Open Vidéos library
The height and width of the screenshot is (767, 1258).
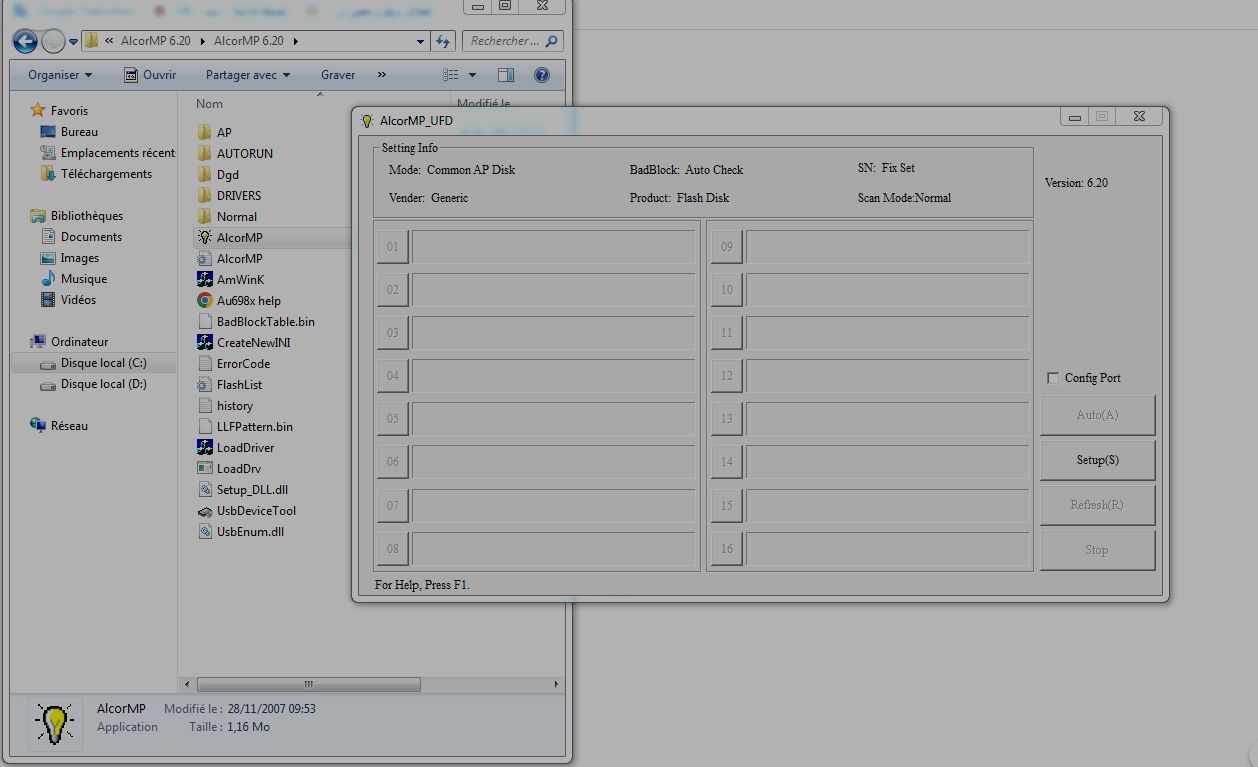[x=78, y=300]
